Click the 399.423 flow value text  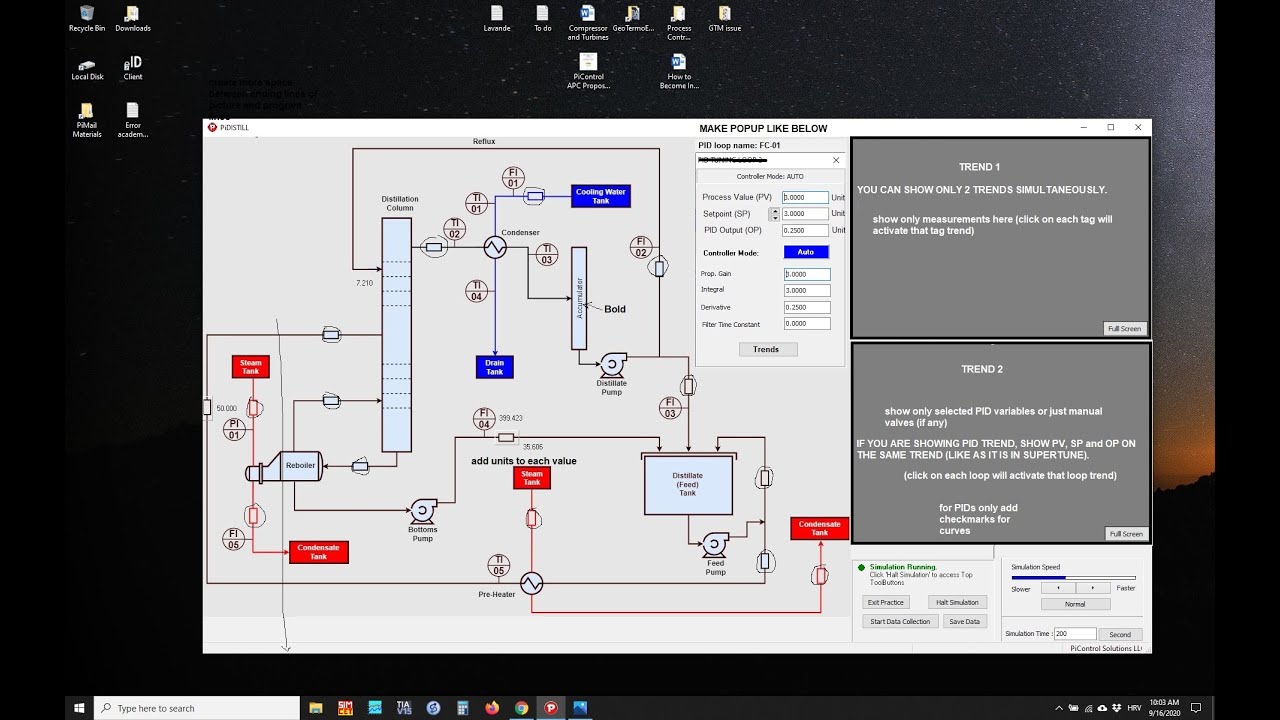click(511, 418)
